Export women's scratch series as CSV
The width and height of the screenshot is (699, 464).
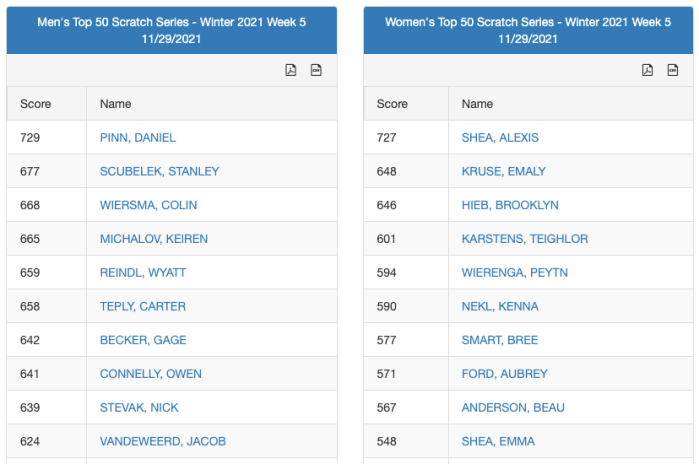[673, 70]
